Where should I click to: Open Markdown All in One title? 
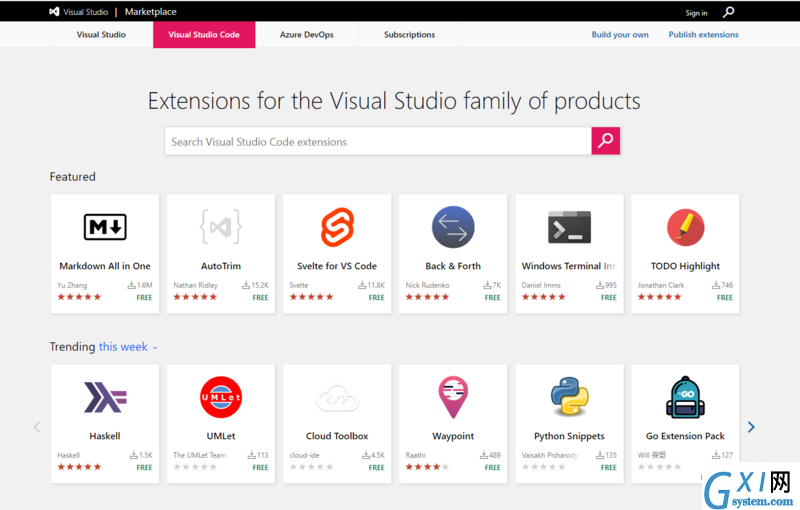pyautogui.click(x=105, y=266)
